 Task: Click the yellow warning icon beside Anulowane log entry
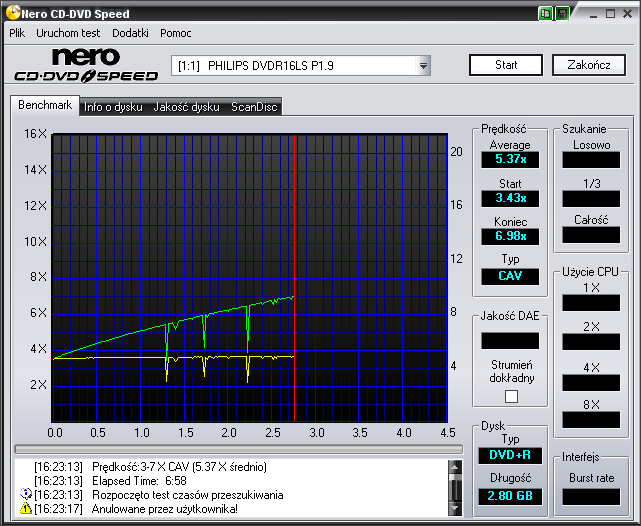[25, 508]
